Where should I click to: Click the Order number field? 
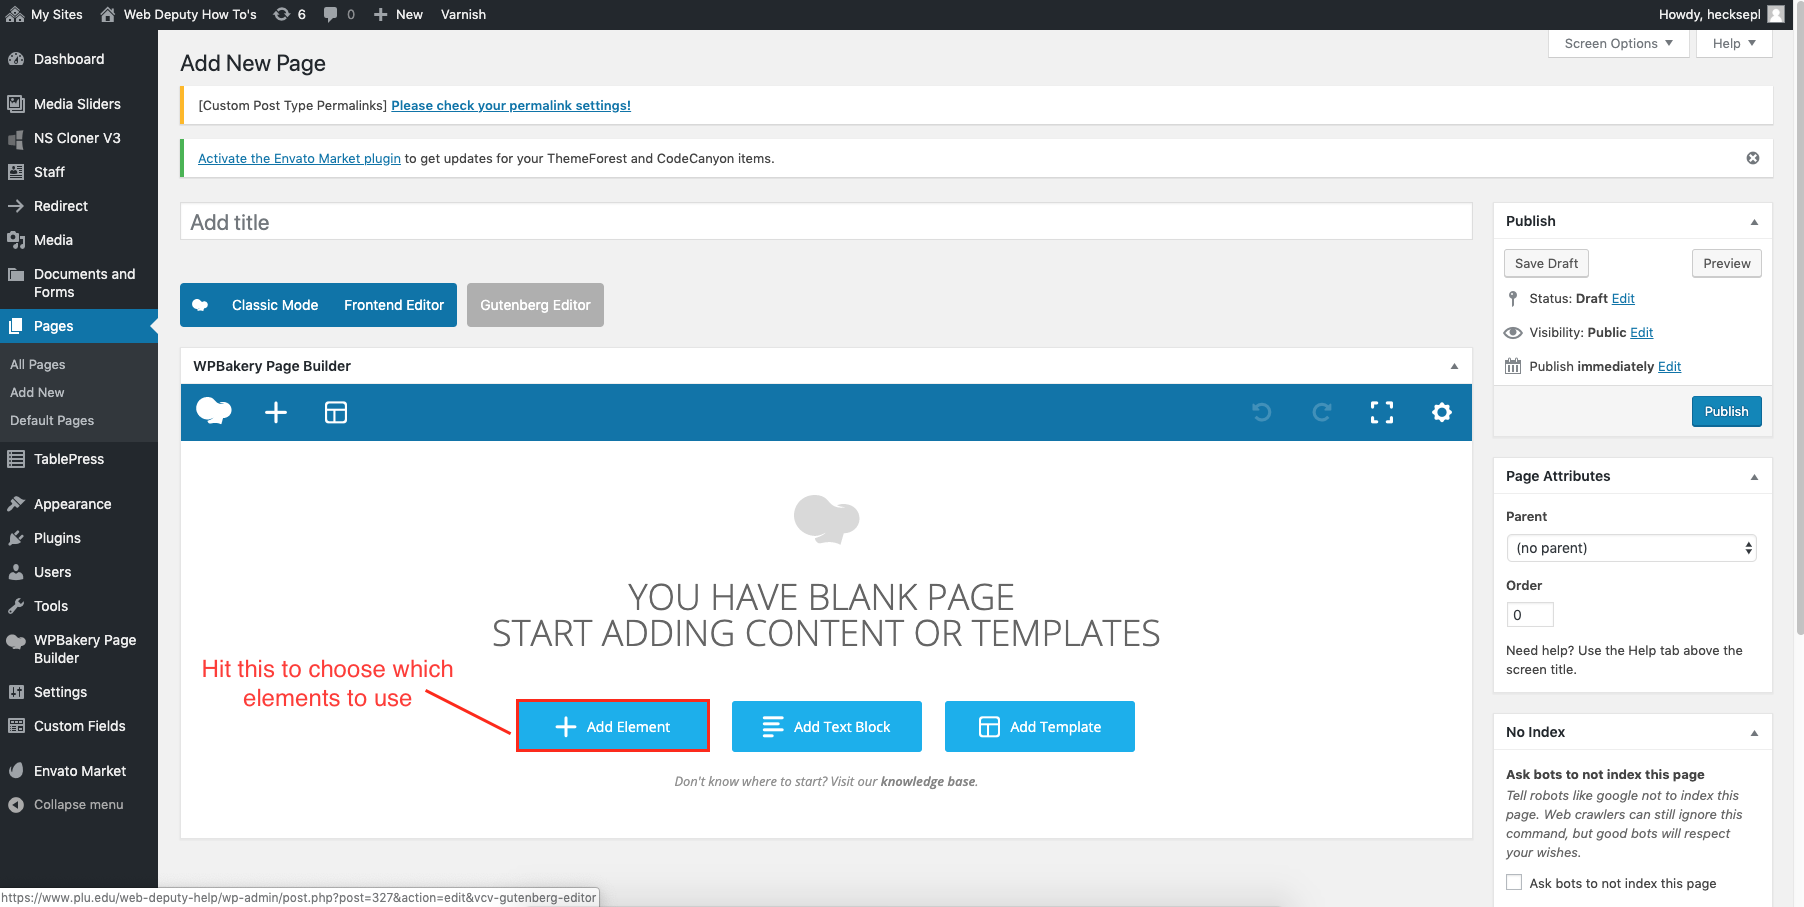[x=1530, y=614]
